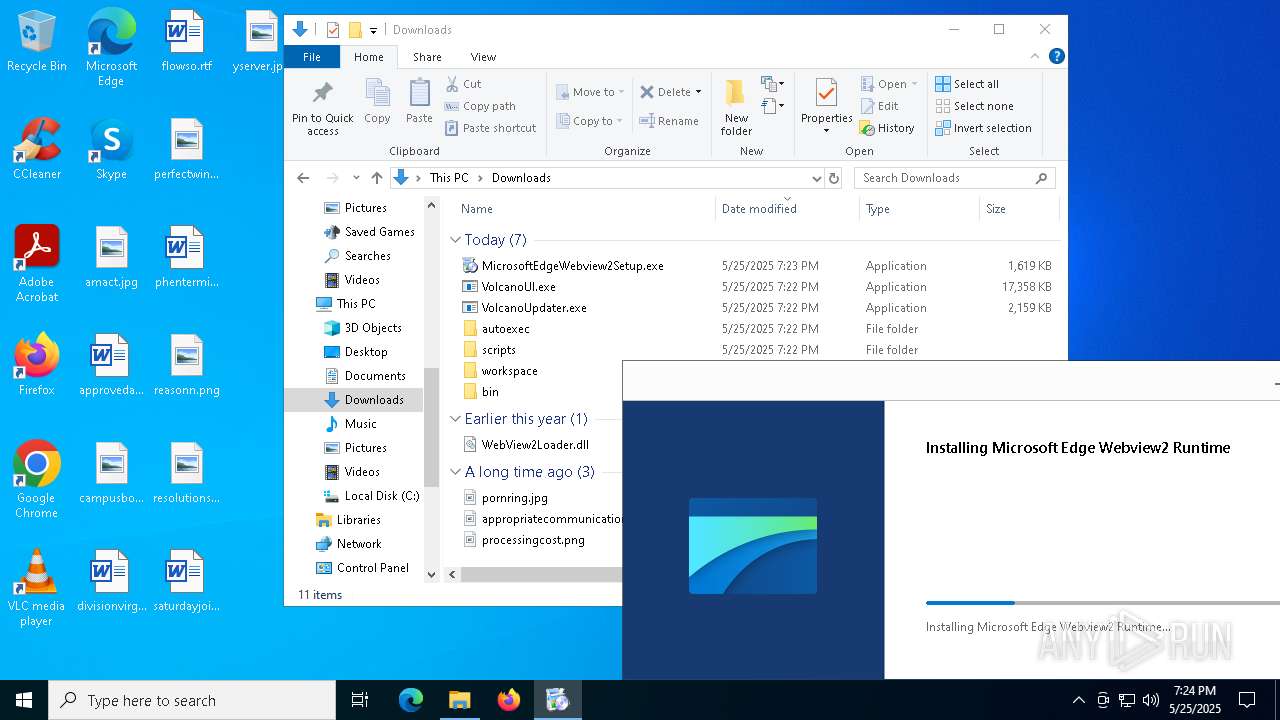Refresh the Downloads folder view
The image size is (1280, 720).
834,178
